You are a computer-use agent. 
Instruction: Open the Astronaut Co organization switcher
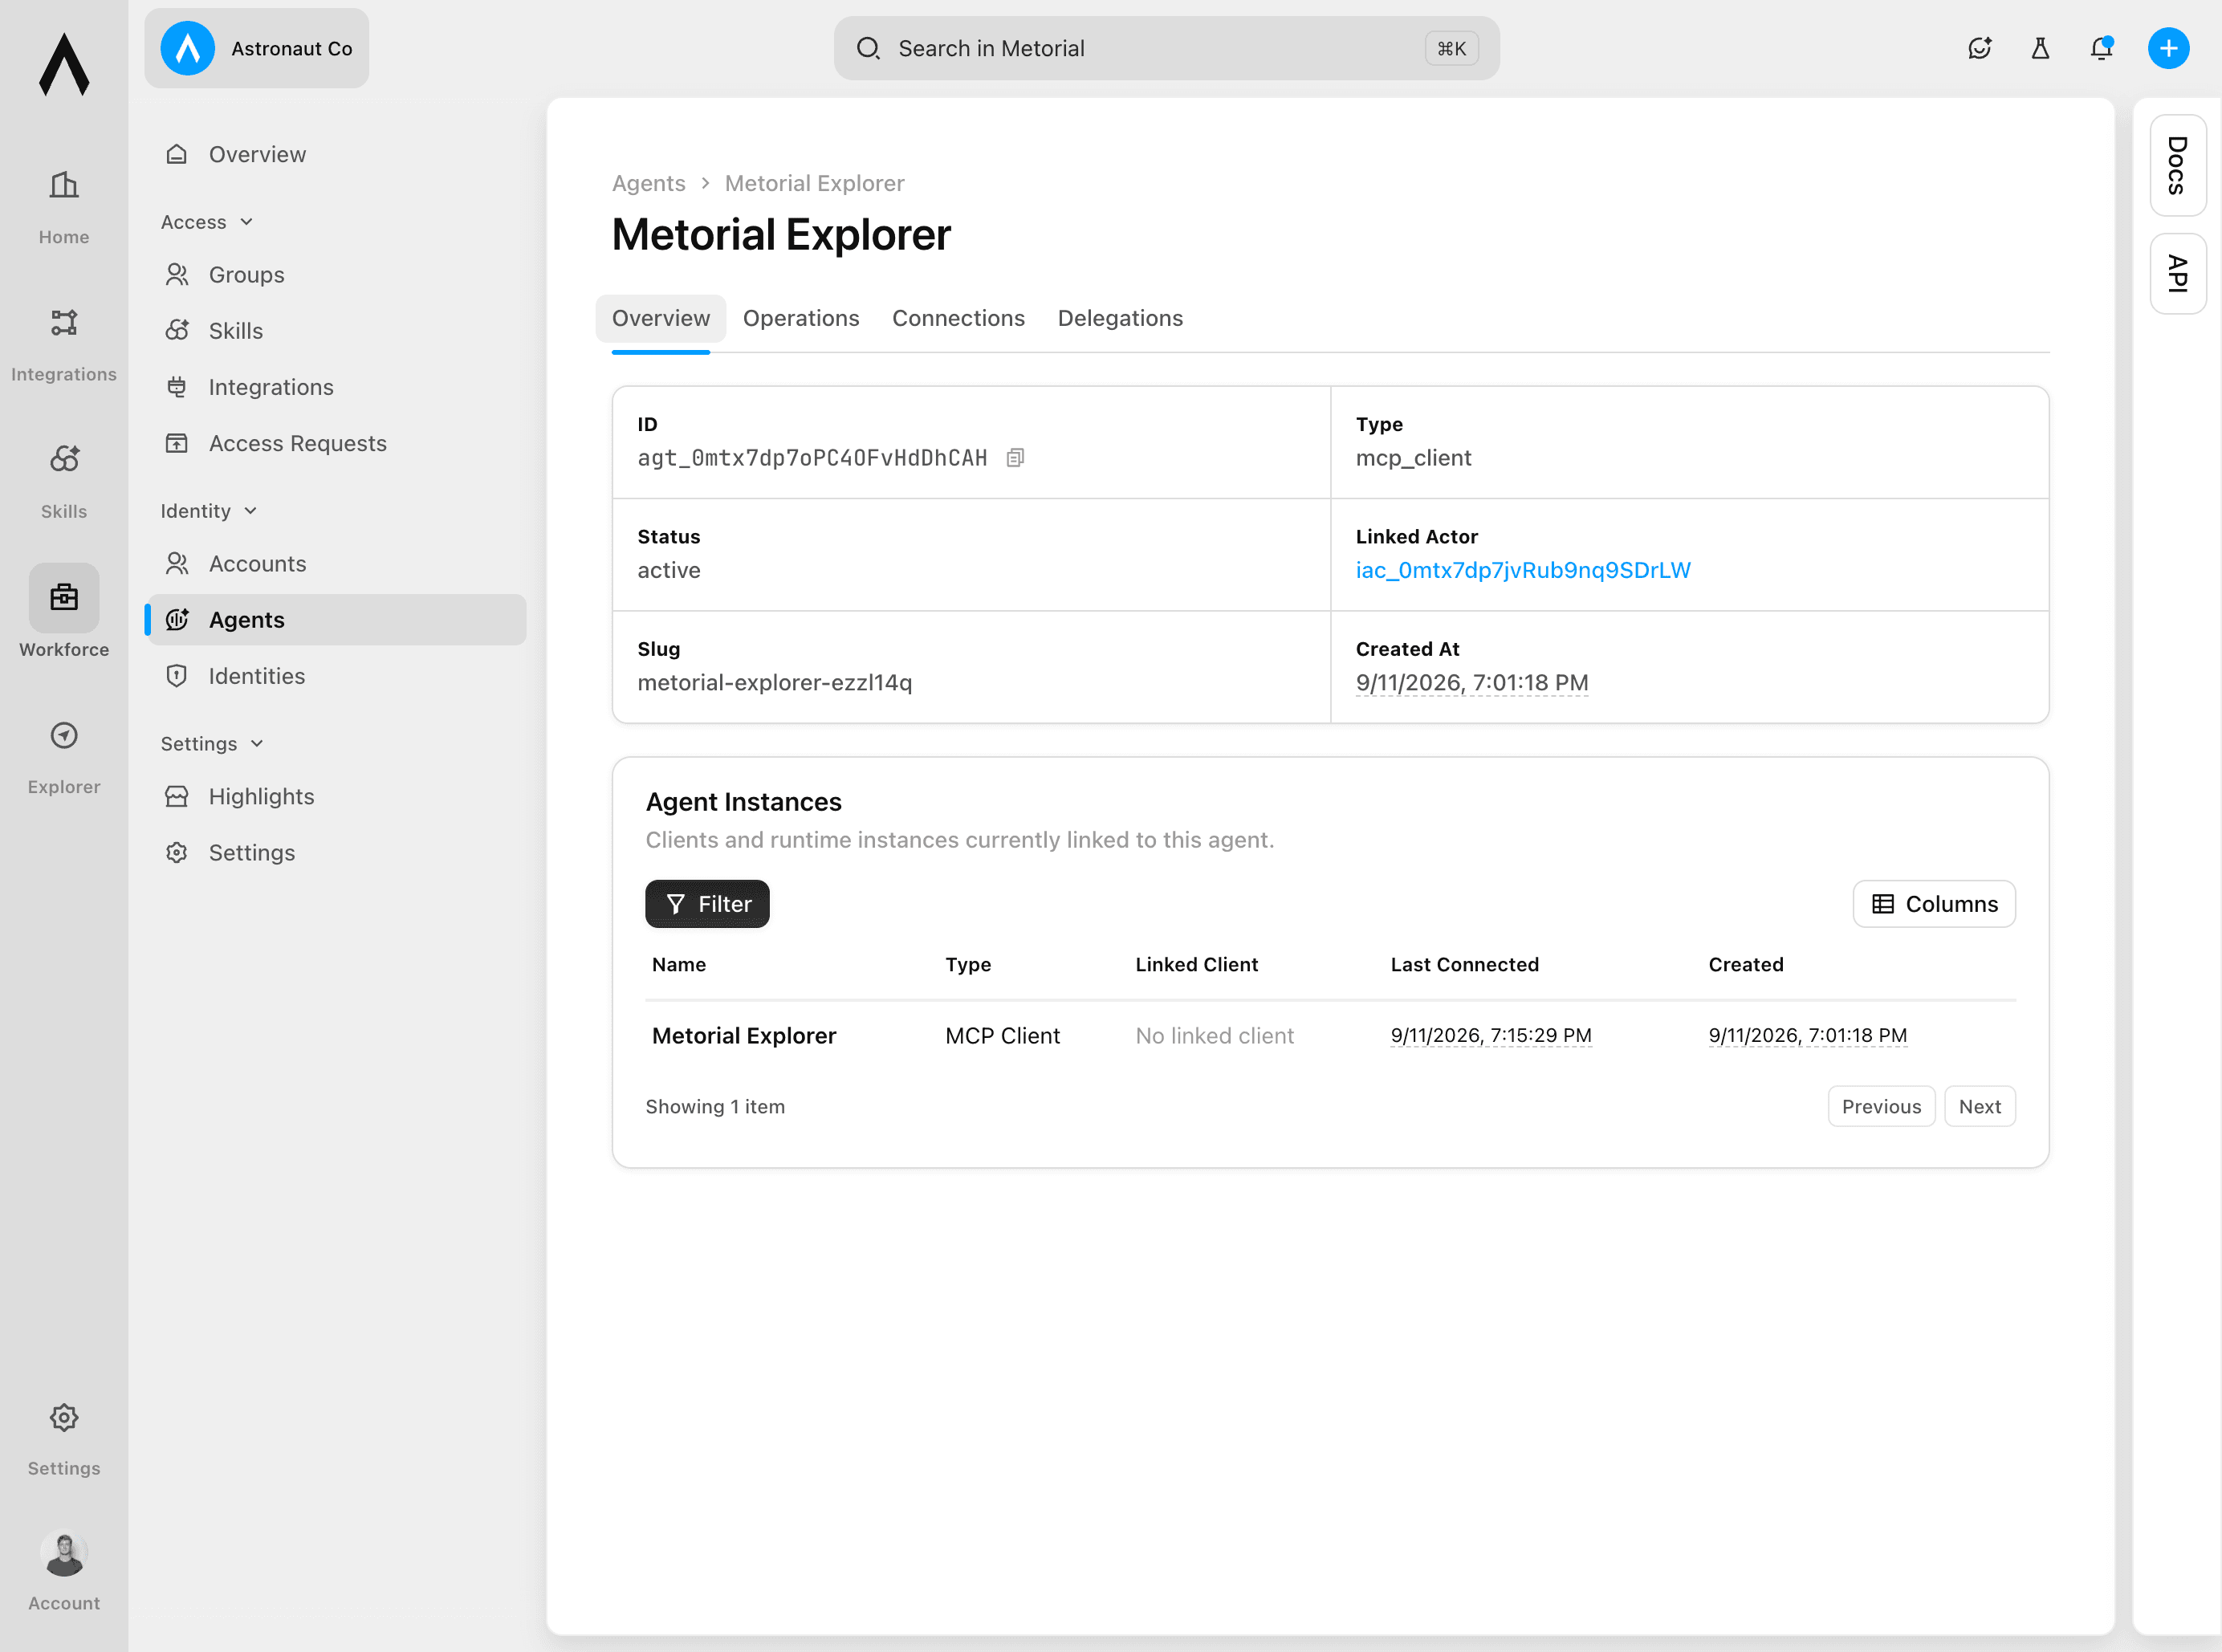(257, 48)
